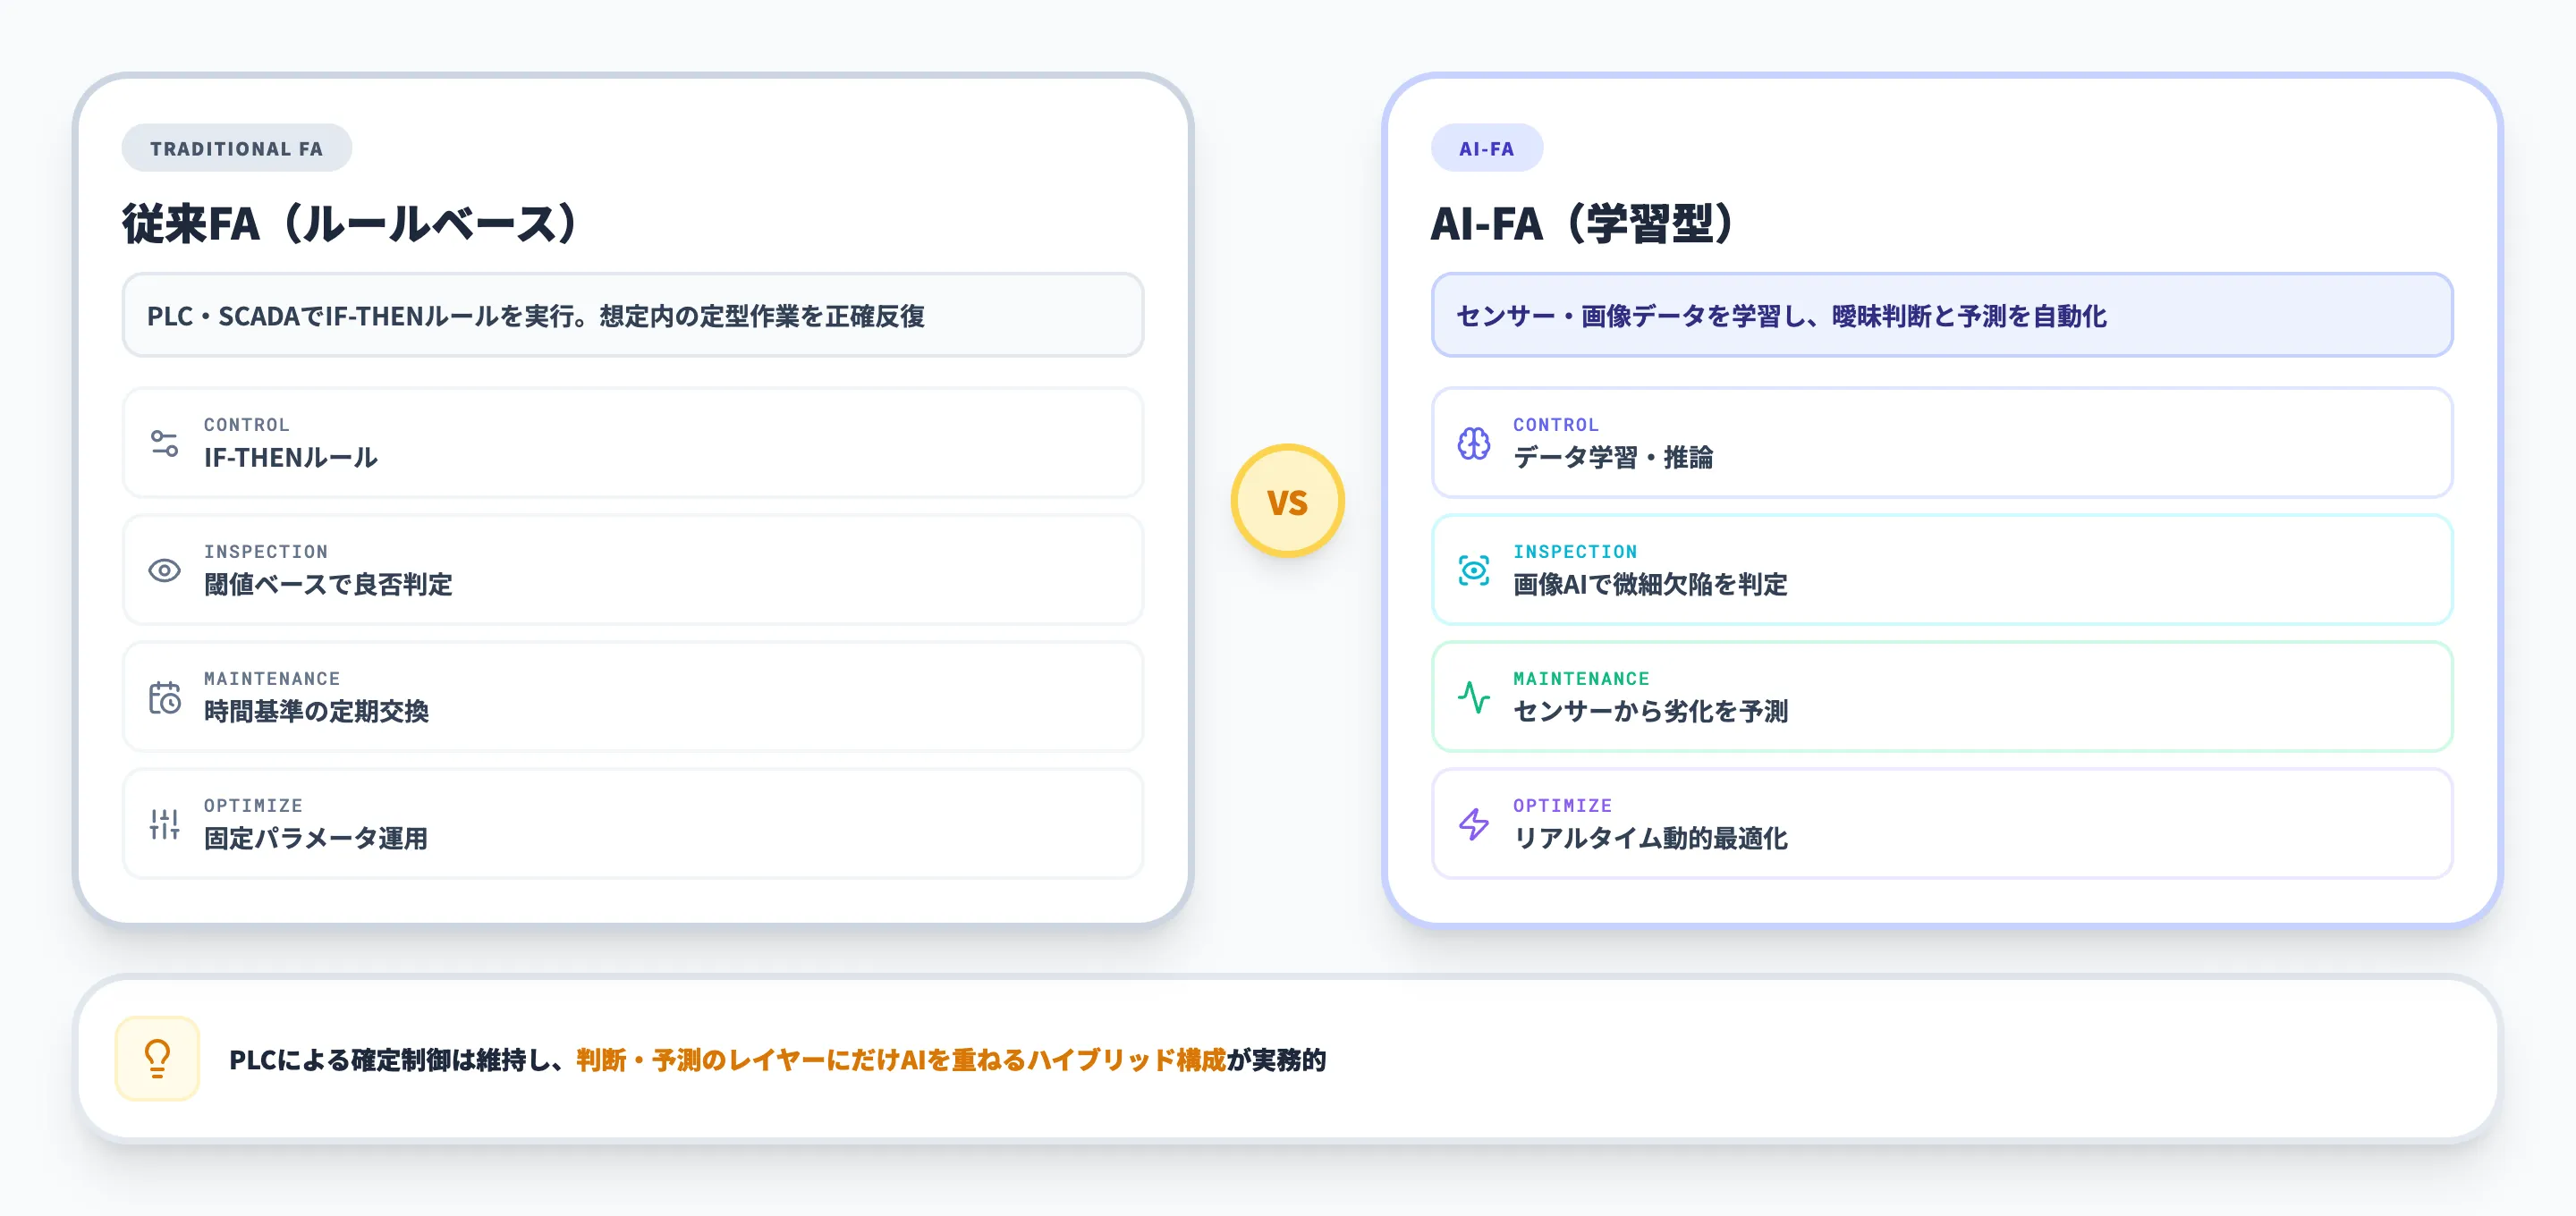The width and height of the screenshot is (2576, 1216).
Task: Click the TRADITIONAL FA label badge
Action: pyautogui.click(x=237, y=147)
